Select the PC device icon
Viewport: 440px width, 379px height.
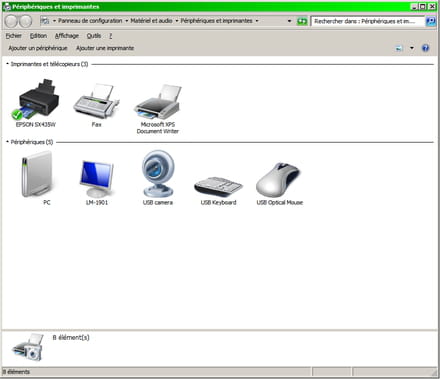(x=37, y=174)
